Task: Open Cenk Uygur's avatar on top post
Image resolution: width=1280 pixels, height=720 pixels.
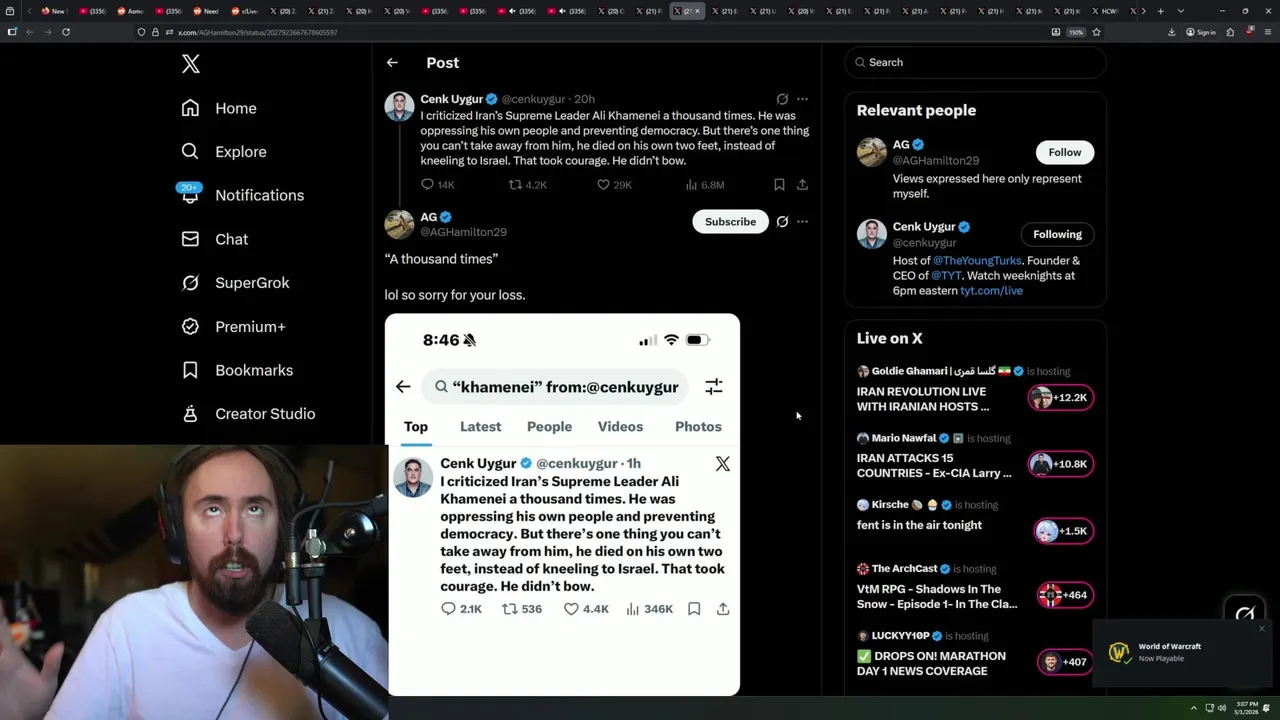Action: coord(399,106)
